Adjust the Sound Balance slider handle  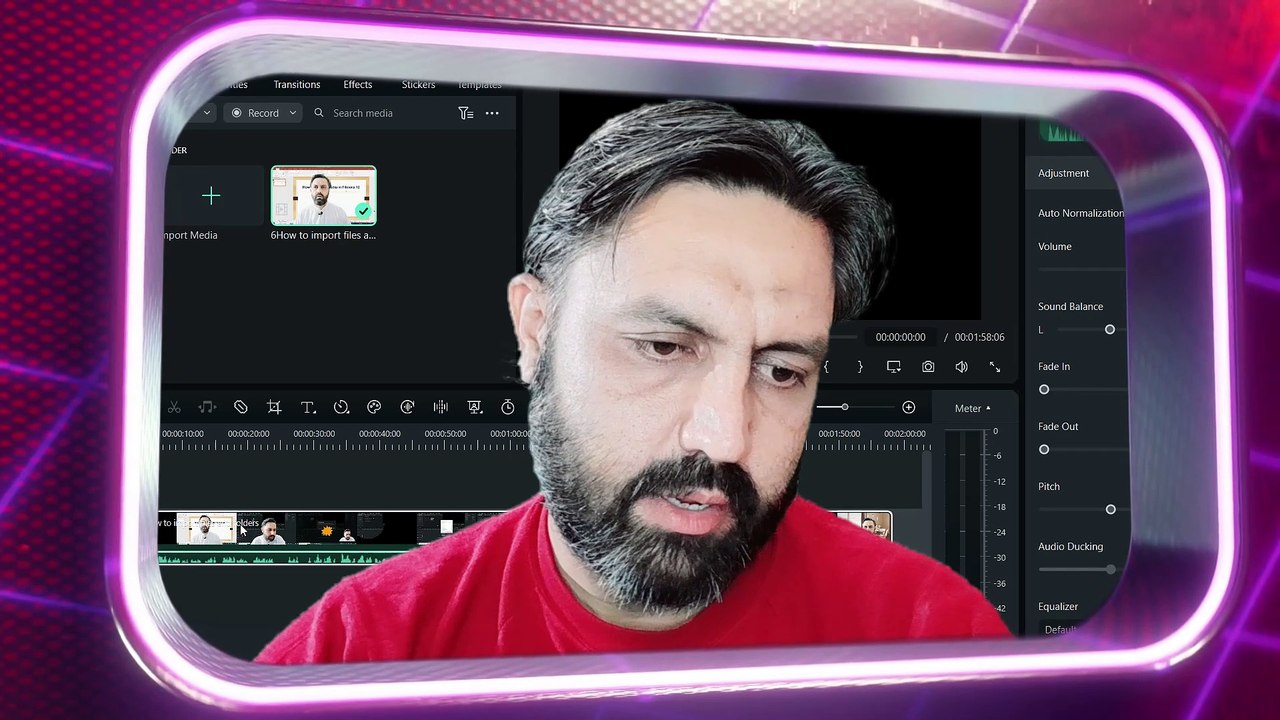(1110, 329)
